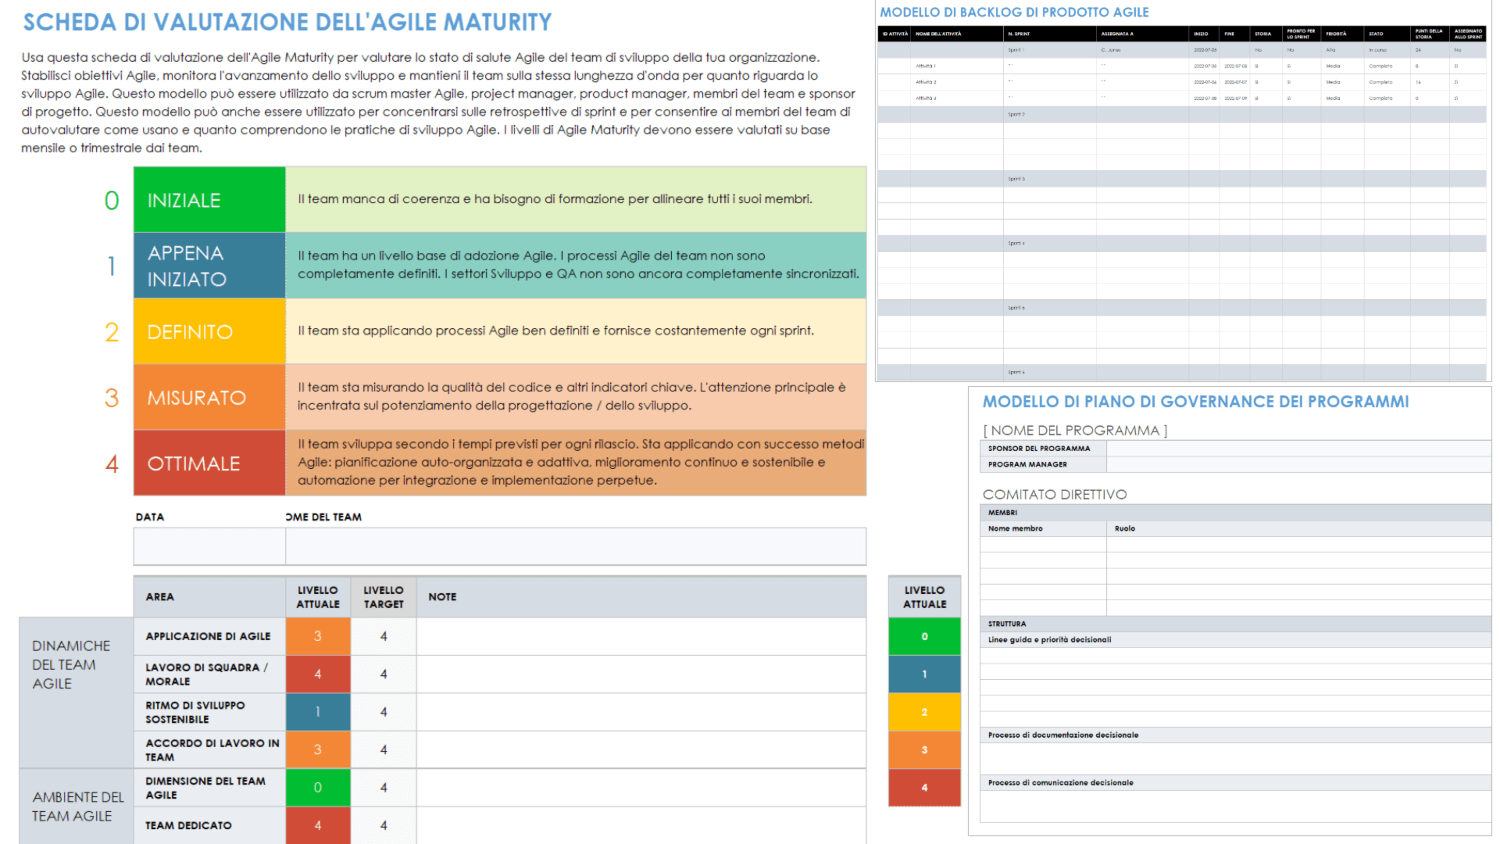Click the orange 3 legend swatch
Viewport: 1500px width, 844px height.
pyautogui.click(x=925, y=750)
